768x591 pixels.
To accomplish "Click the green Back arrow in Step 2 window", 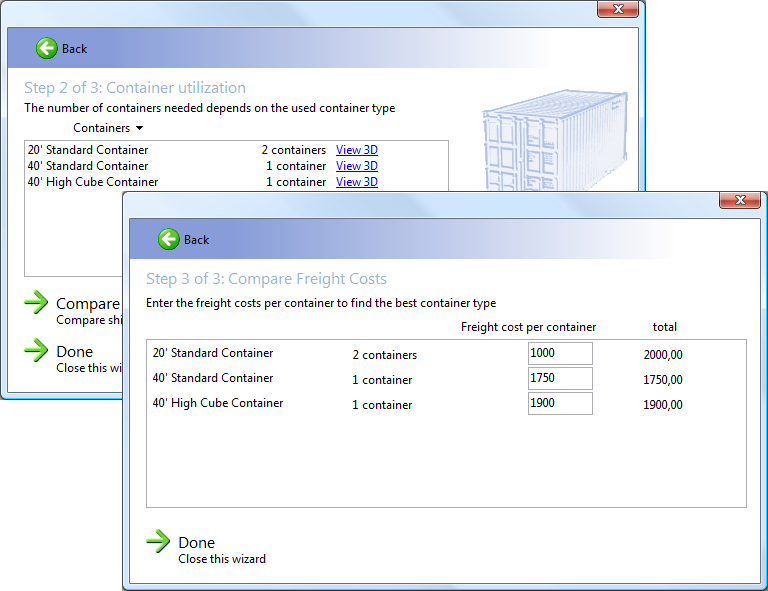I will (x=46, y=48).
